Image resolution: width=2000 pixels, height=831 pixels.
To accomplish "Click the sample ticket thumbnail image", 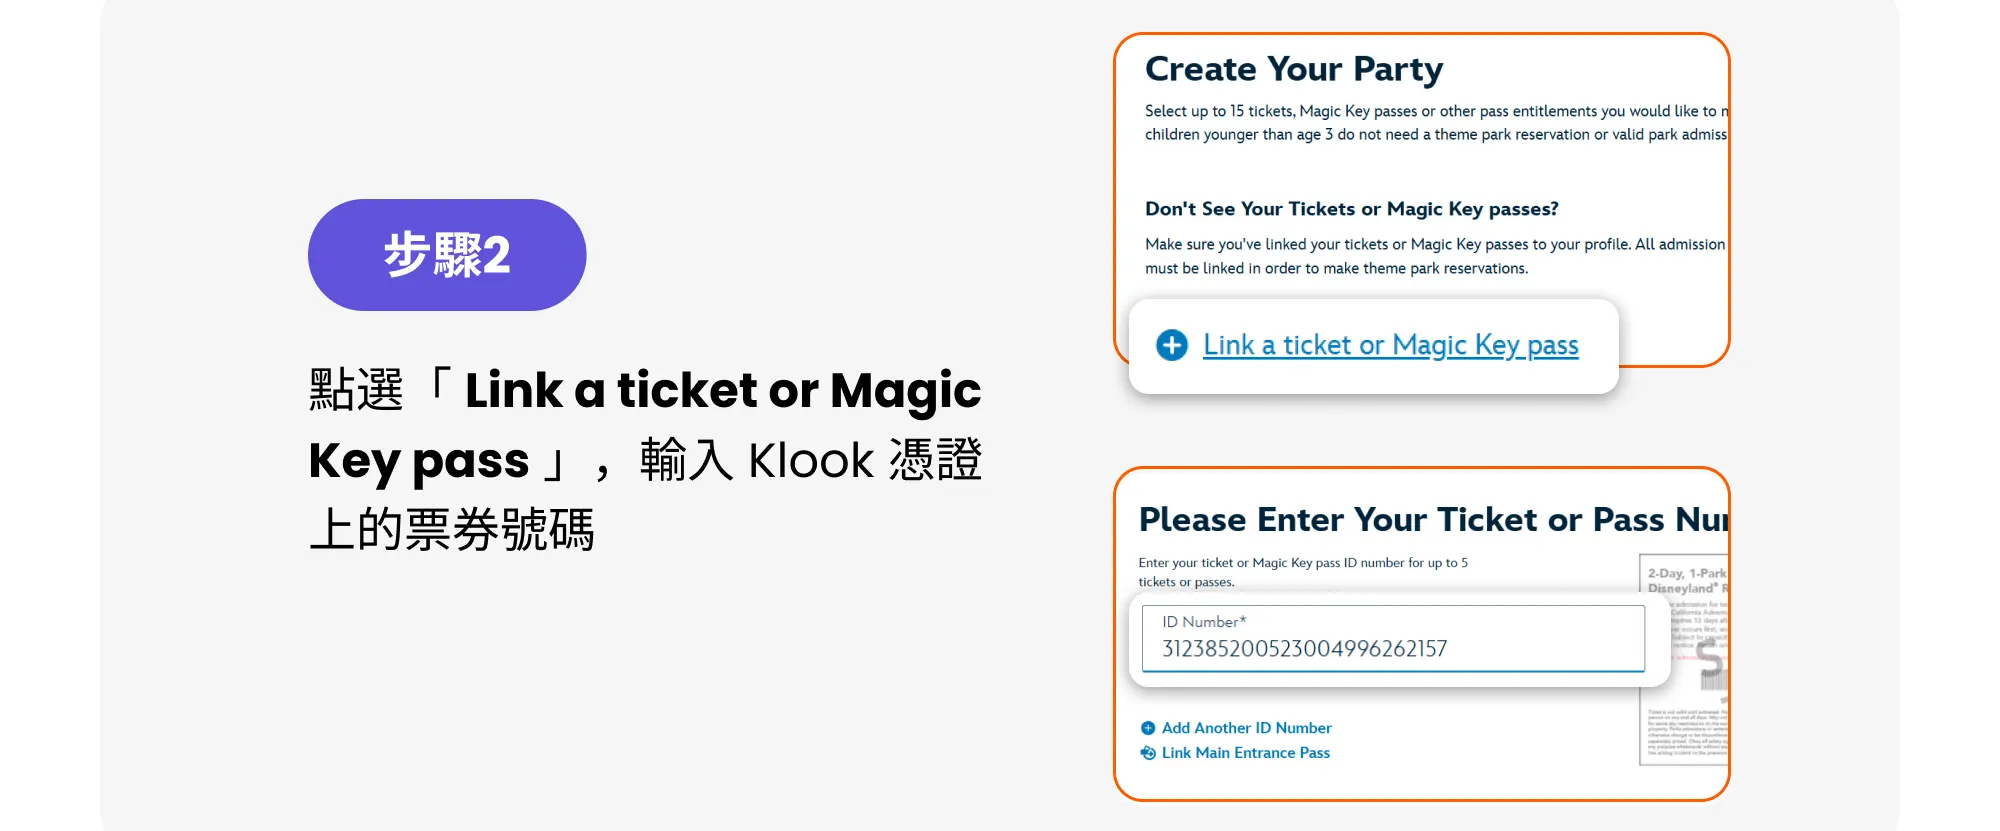I will point(1684,660).
